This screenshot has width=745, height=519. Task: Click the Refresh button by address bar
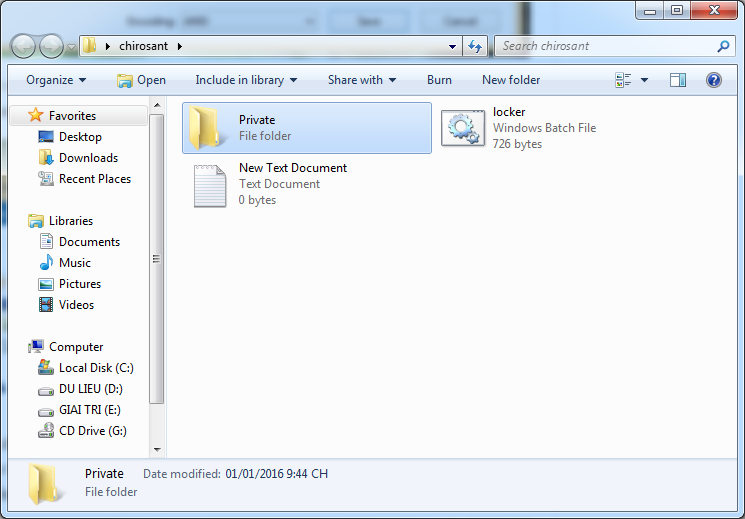(x=475, y=46)
